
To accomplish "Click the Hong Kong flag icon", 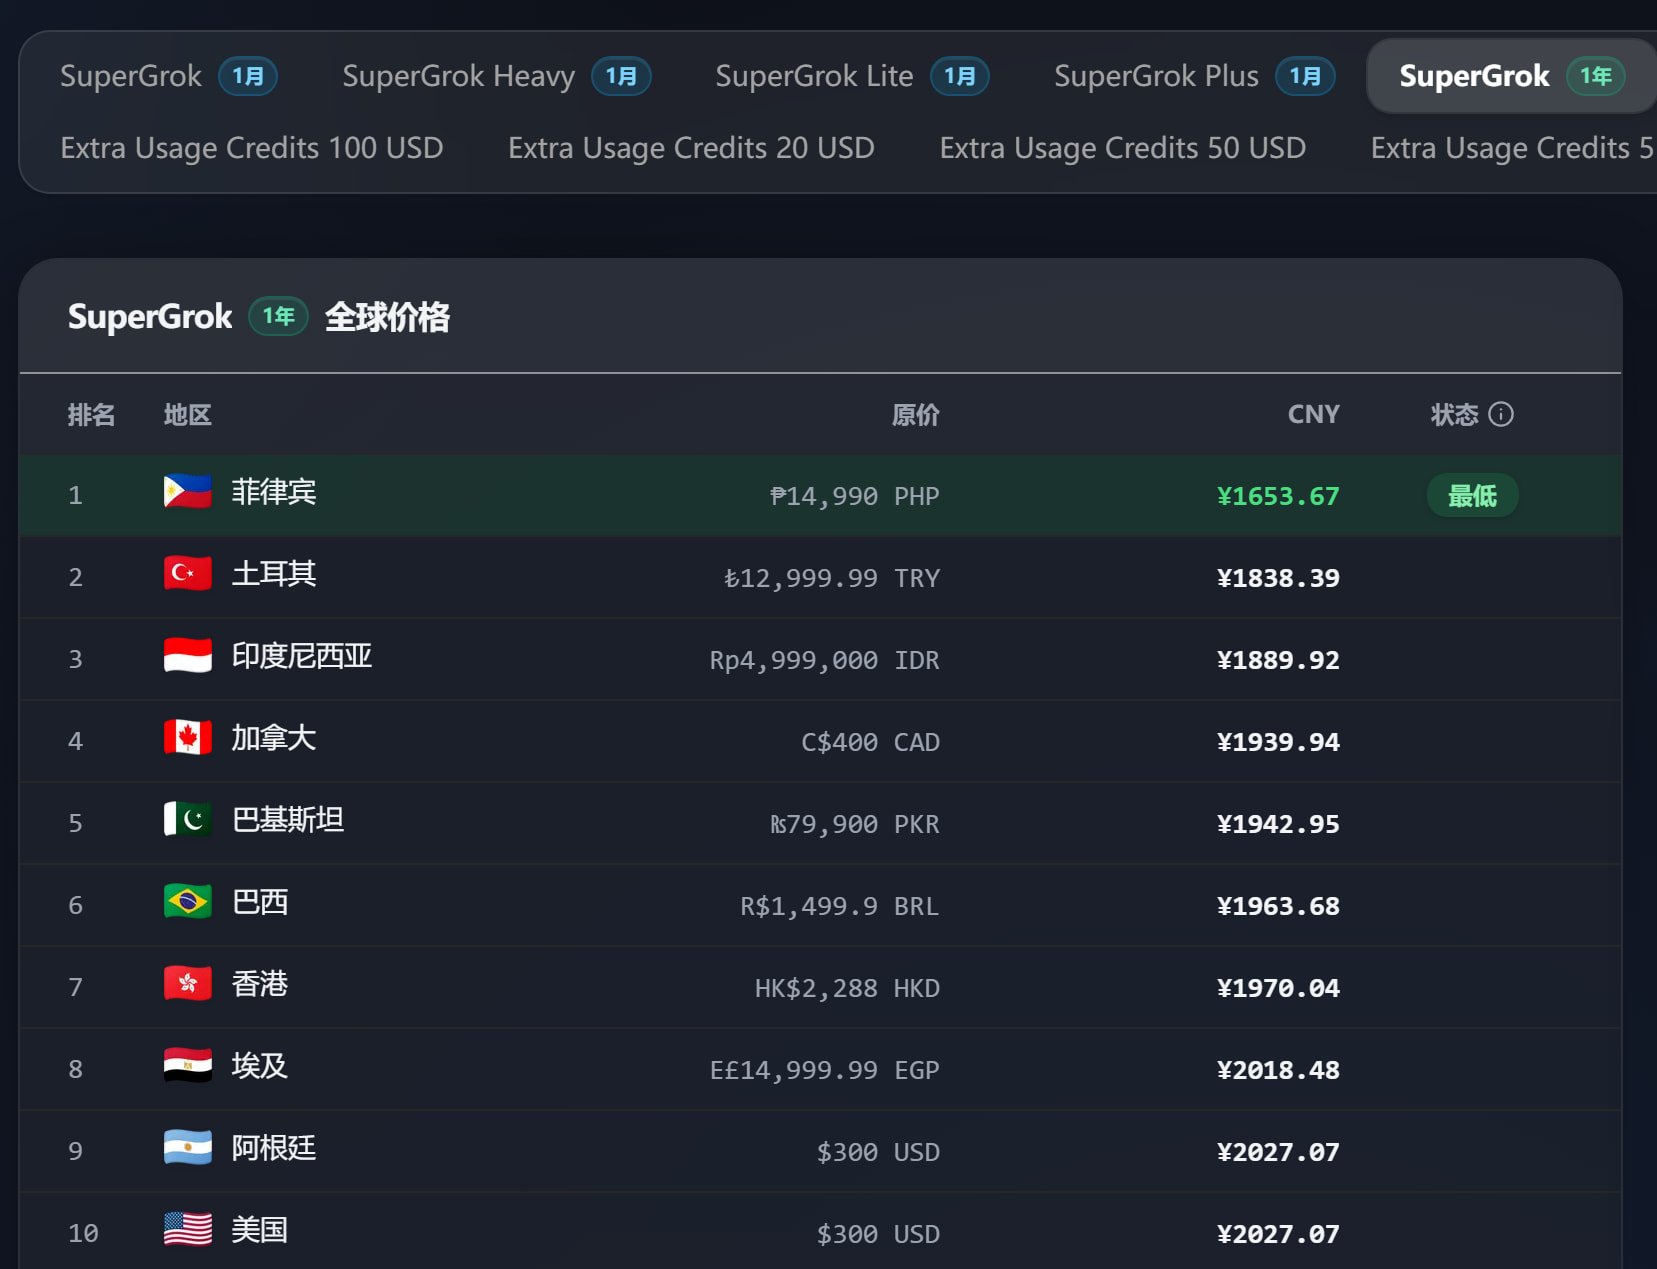I will [188, 984].
